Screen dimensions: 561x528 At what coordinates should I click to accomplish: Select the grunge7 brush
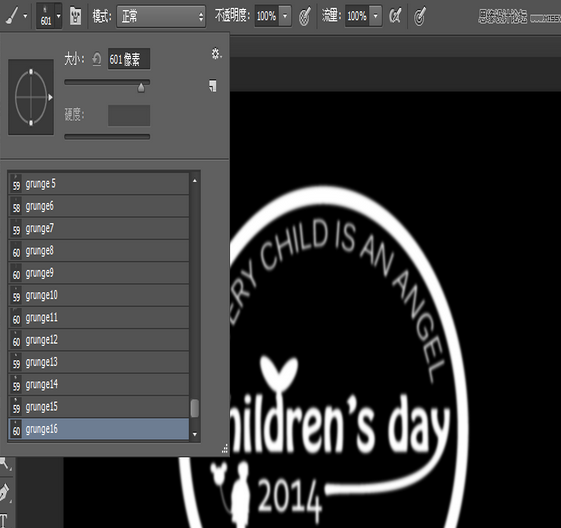[x=99, y=228]
